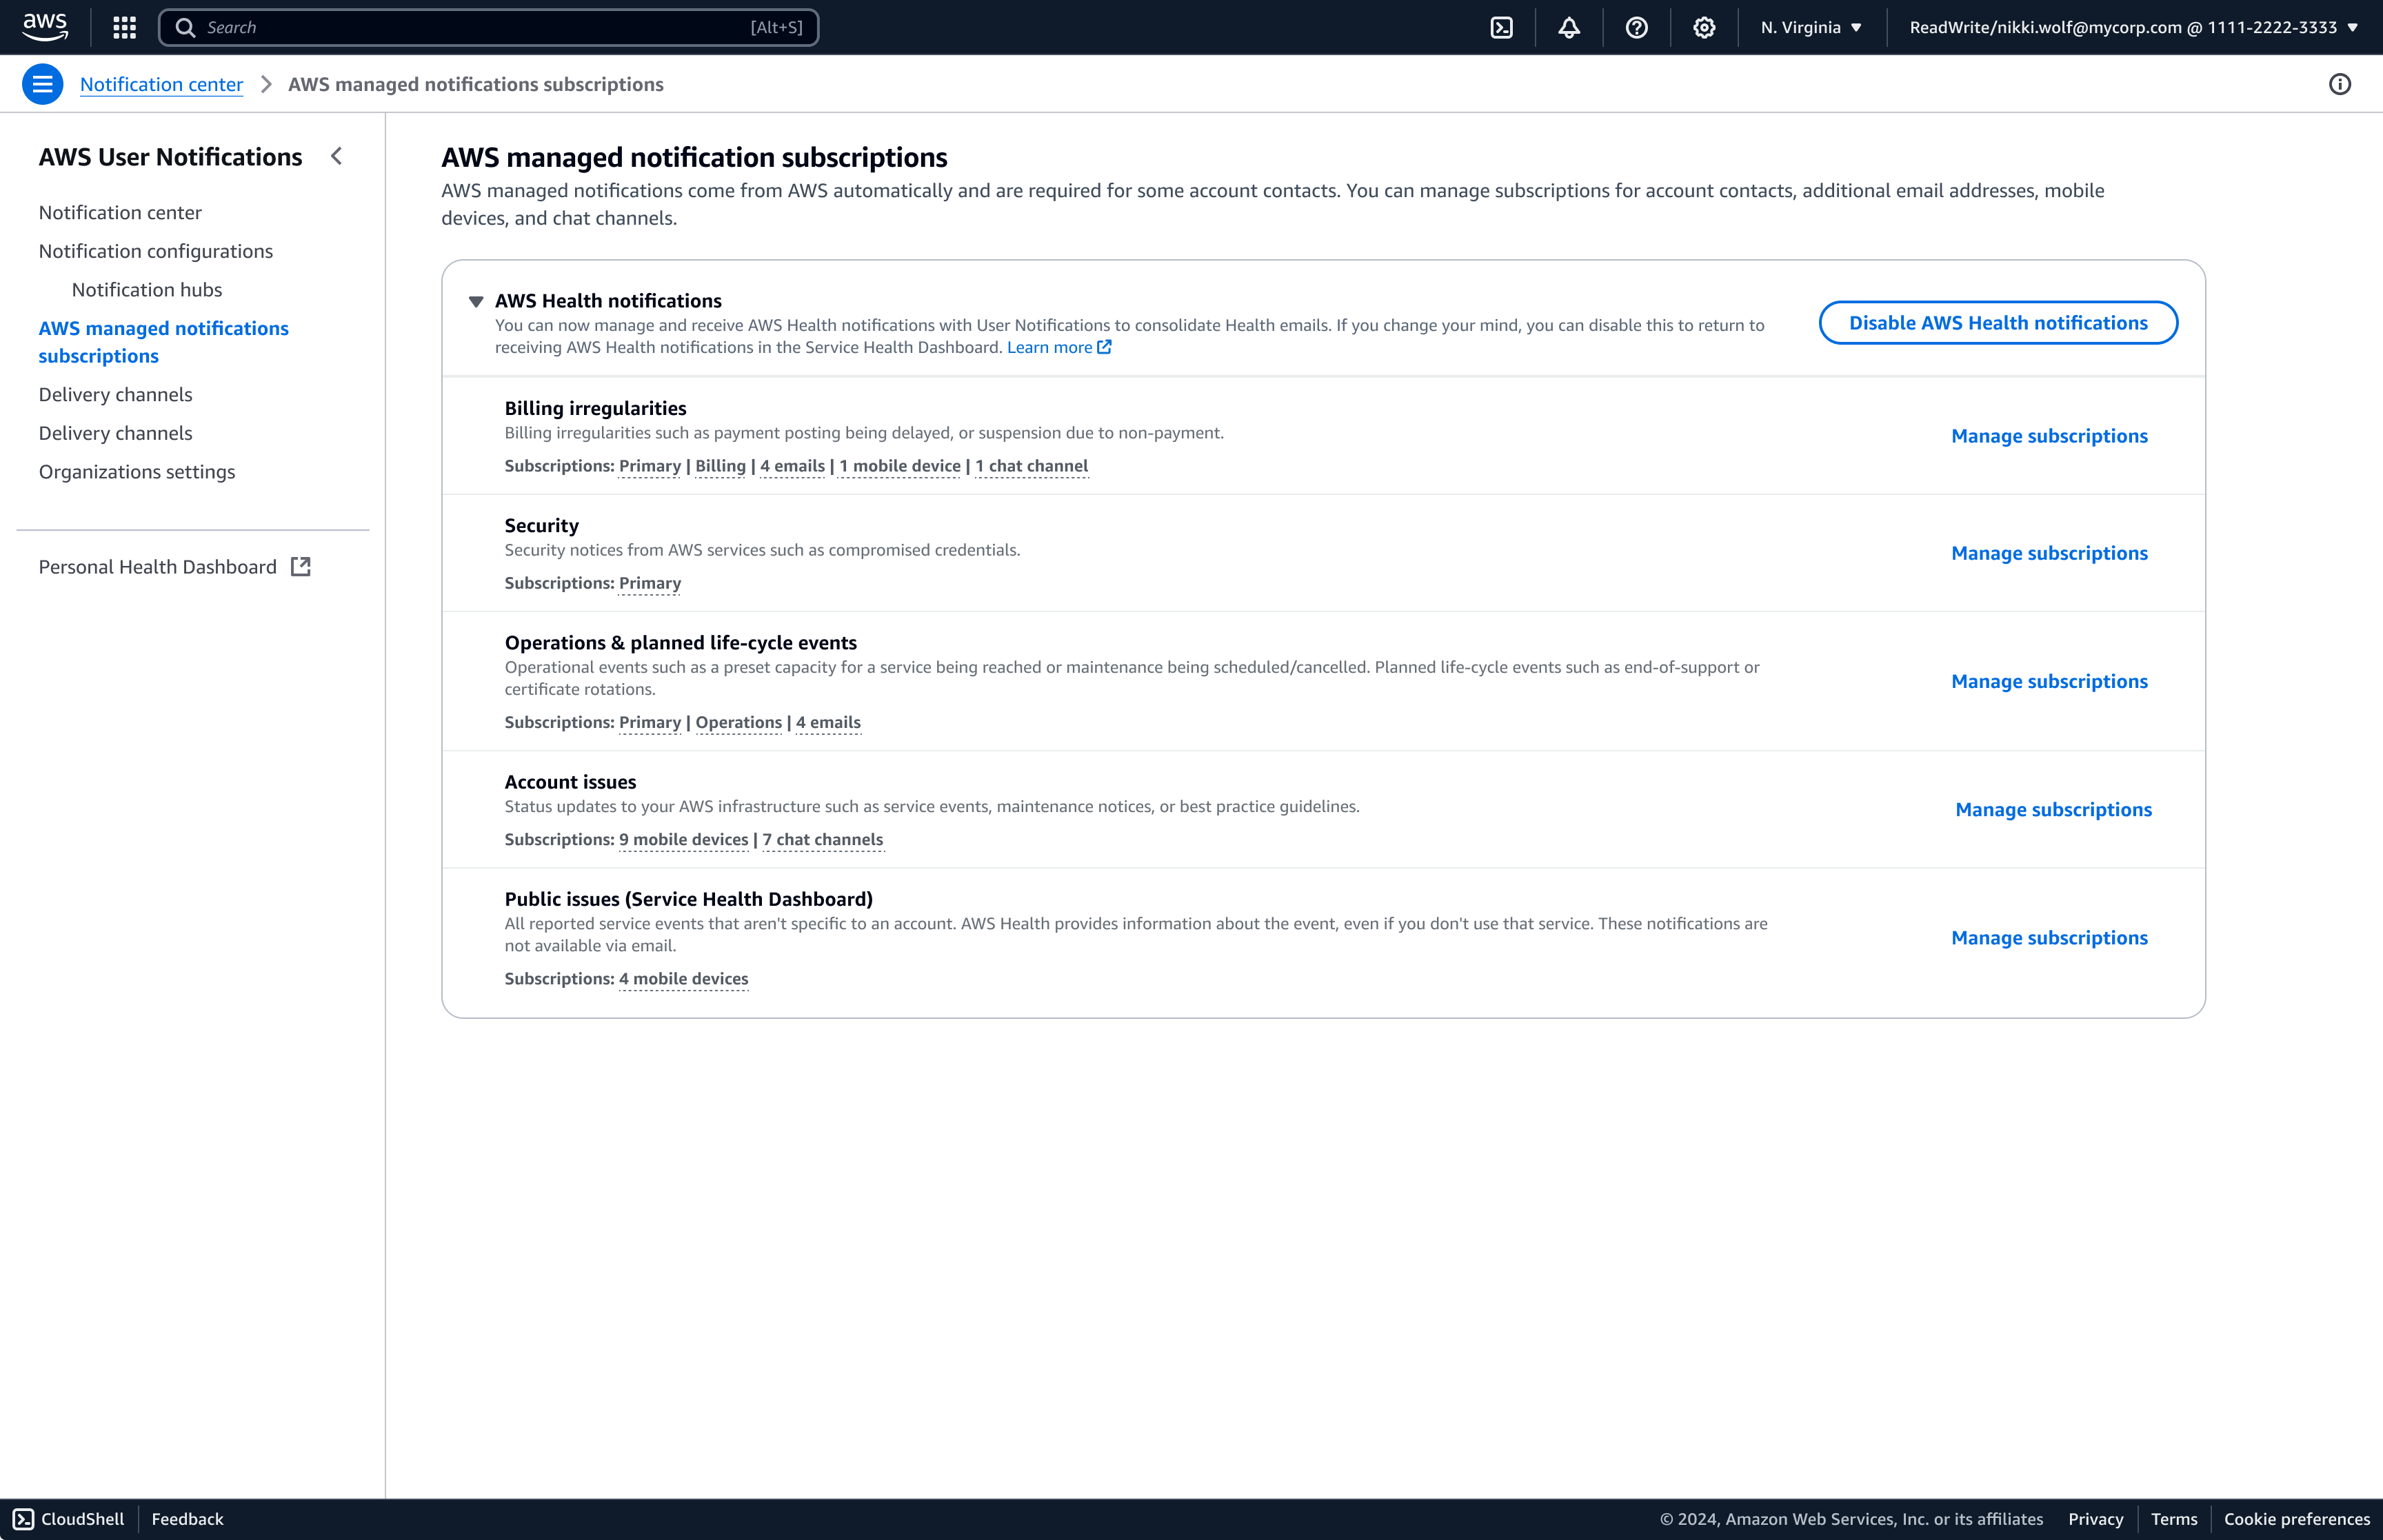Manage subscriptions for Billing irregularities

click(x=2049, y=435)
